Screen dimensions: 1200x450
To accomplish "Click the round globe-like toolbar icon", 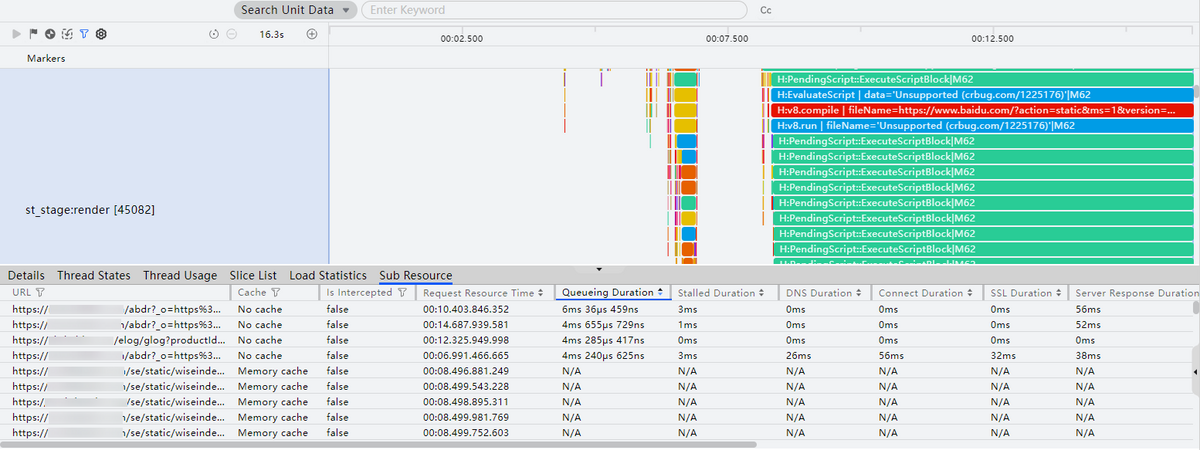I will pyautogui.click(x=50, y=34).
